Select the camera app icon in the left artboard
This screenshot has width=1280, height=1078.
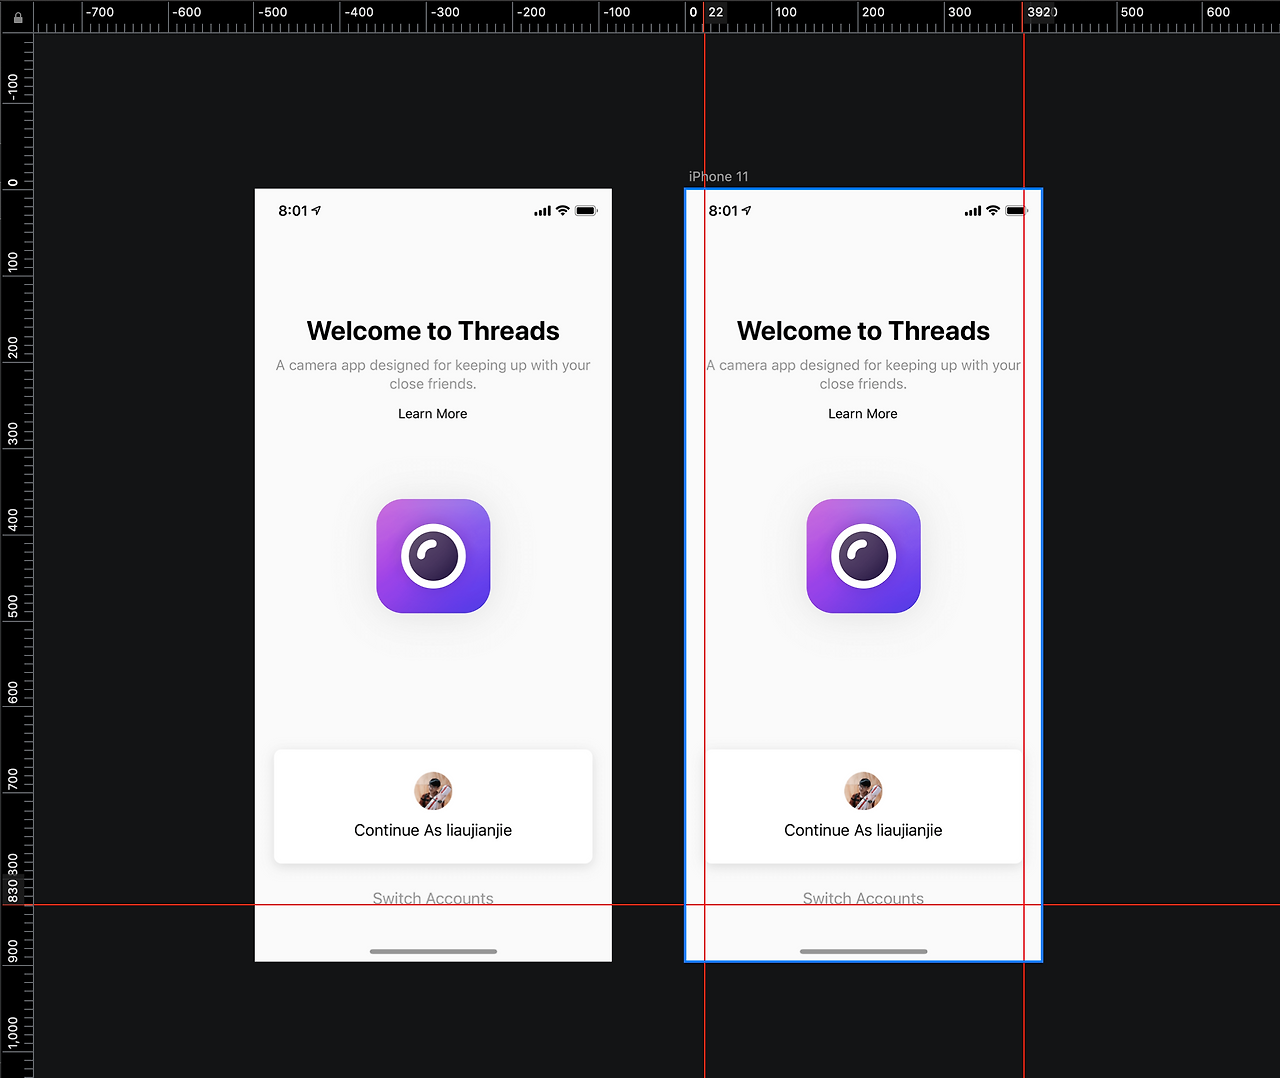click(x=433, y=556)
